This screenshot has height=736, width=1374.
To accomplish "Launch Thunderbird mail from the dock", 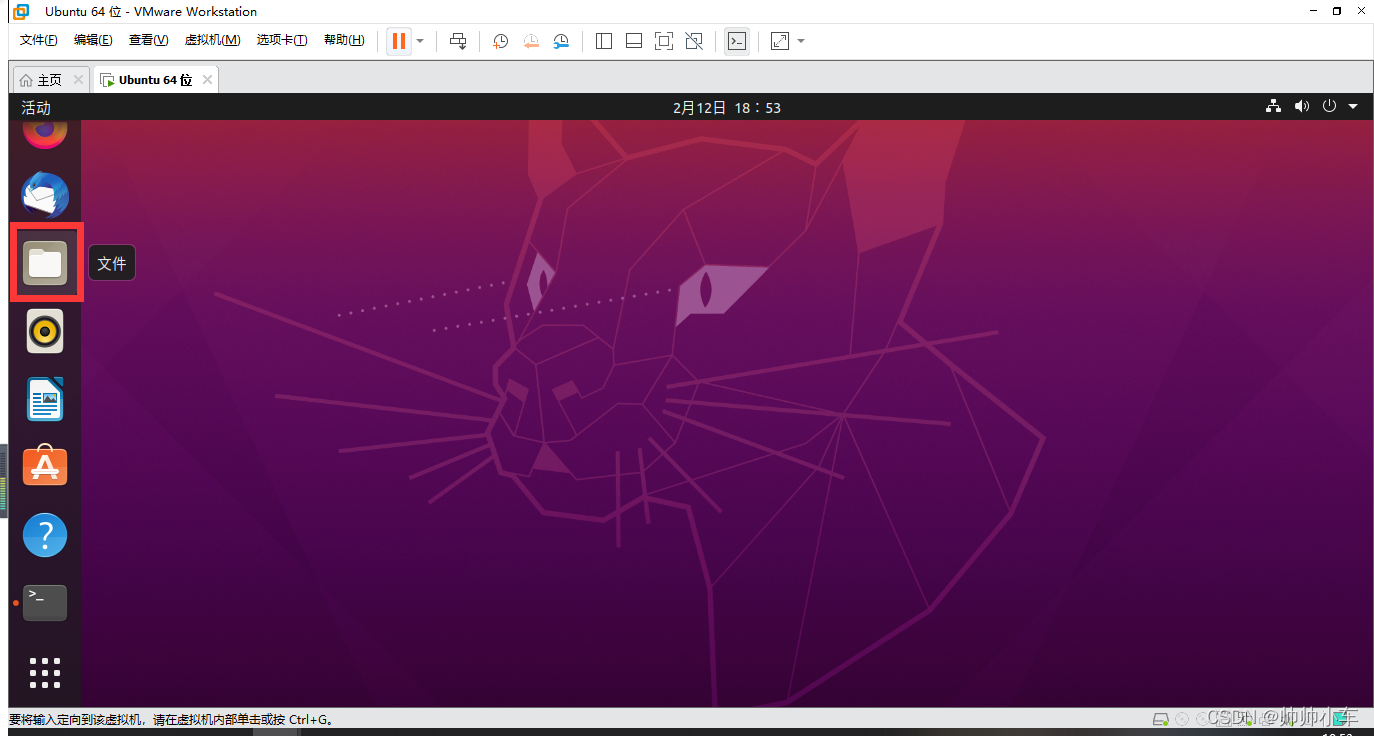I will pos(45,196).
